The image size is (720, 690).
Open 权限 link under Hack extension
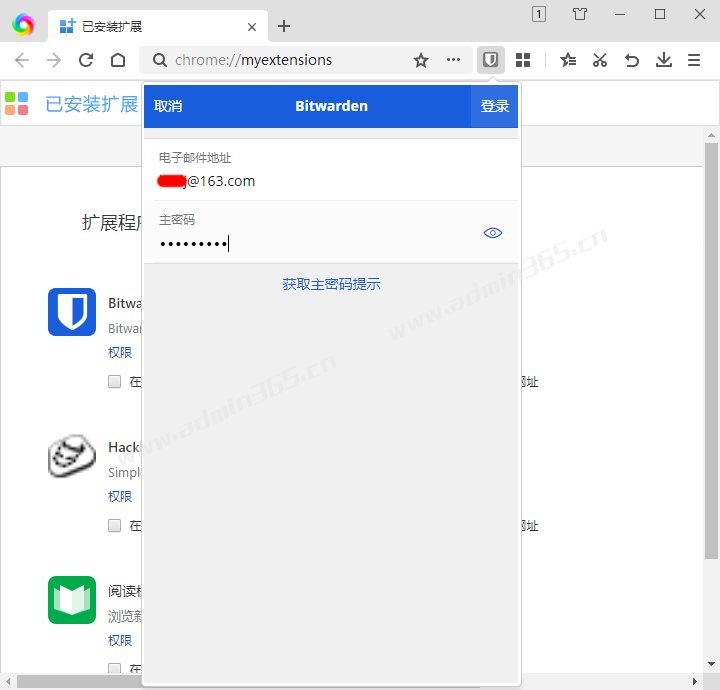120,496
